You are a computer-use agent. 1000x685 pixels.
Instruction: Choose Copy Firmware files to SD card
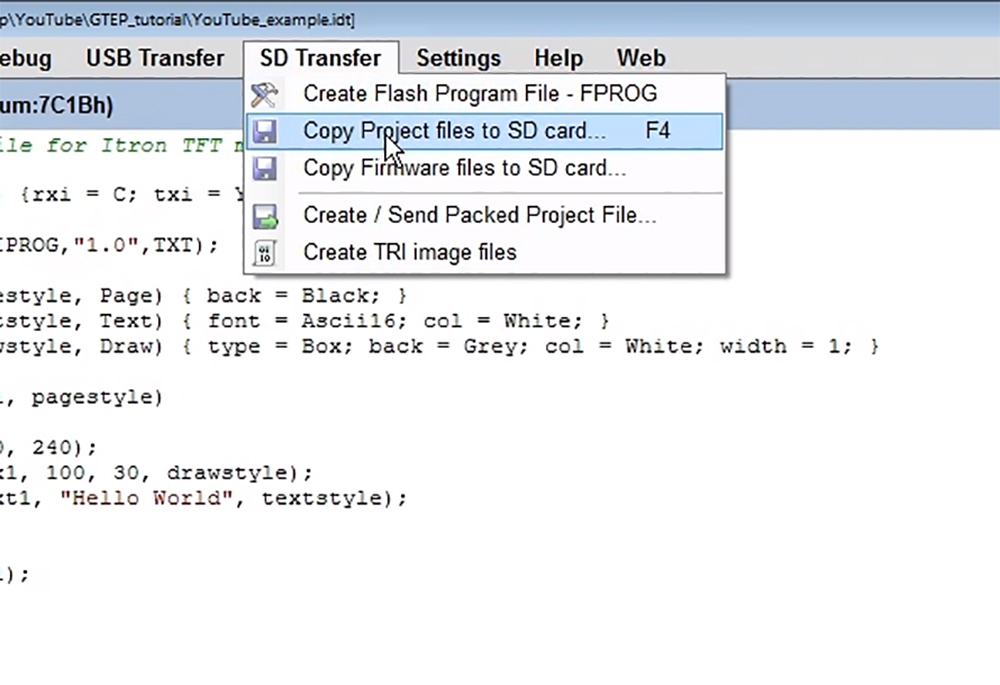point(464,168)
